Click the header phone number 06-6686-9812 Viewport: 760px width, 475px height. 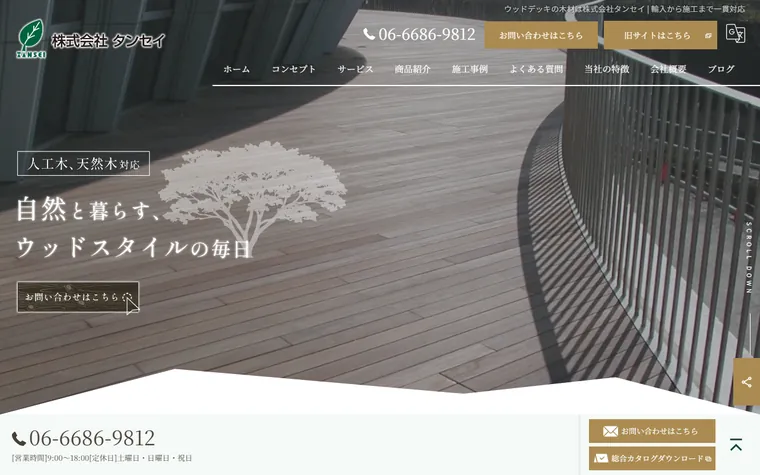click(419, 34)
